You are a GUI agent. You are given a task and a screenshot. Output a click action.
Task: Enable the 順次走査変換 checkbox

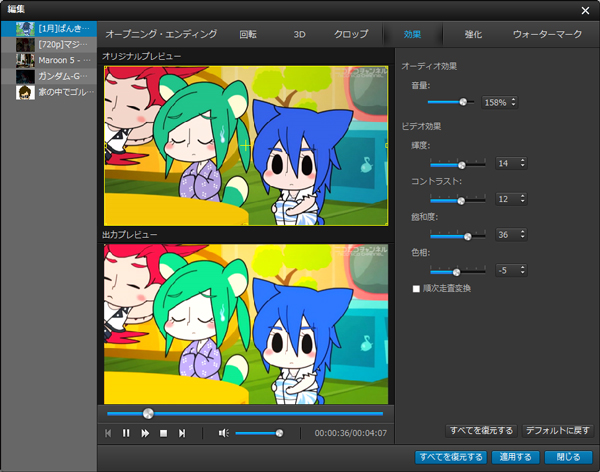[x=416, y=289]
